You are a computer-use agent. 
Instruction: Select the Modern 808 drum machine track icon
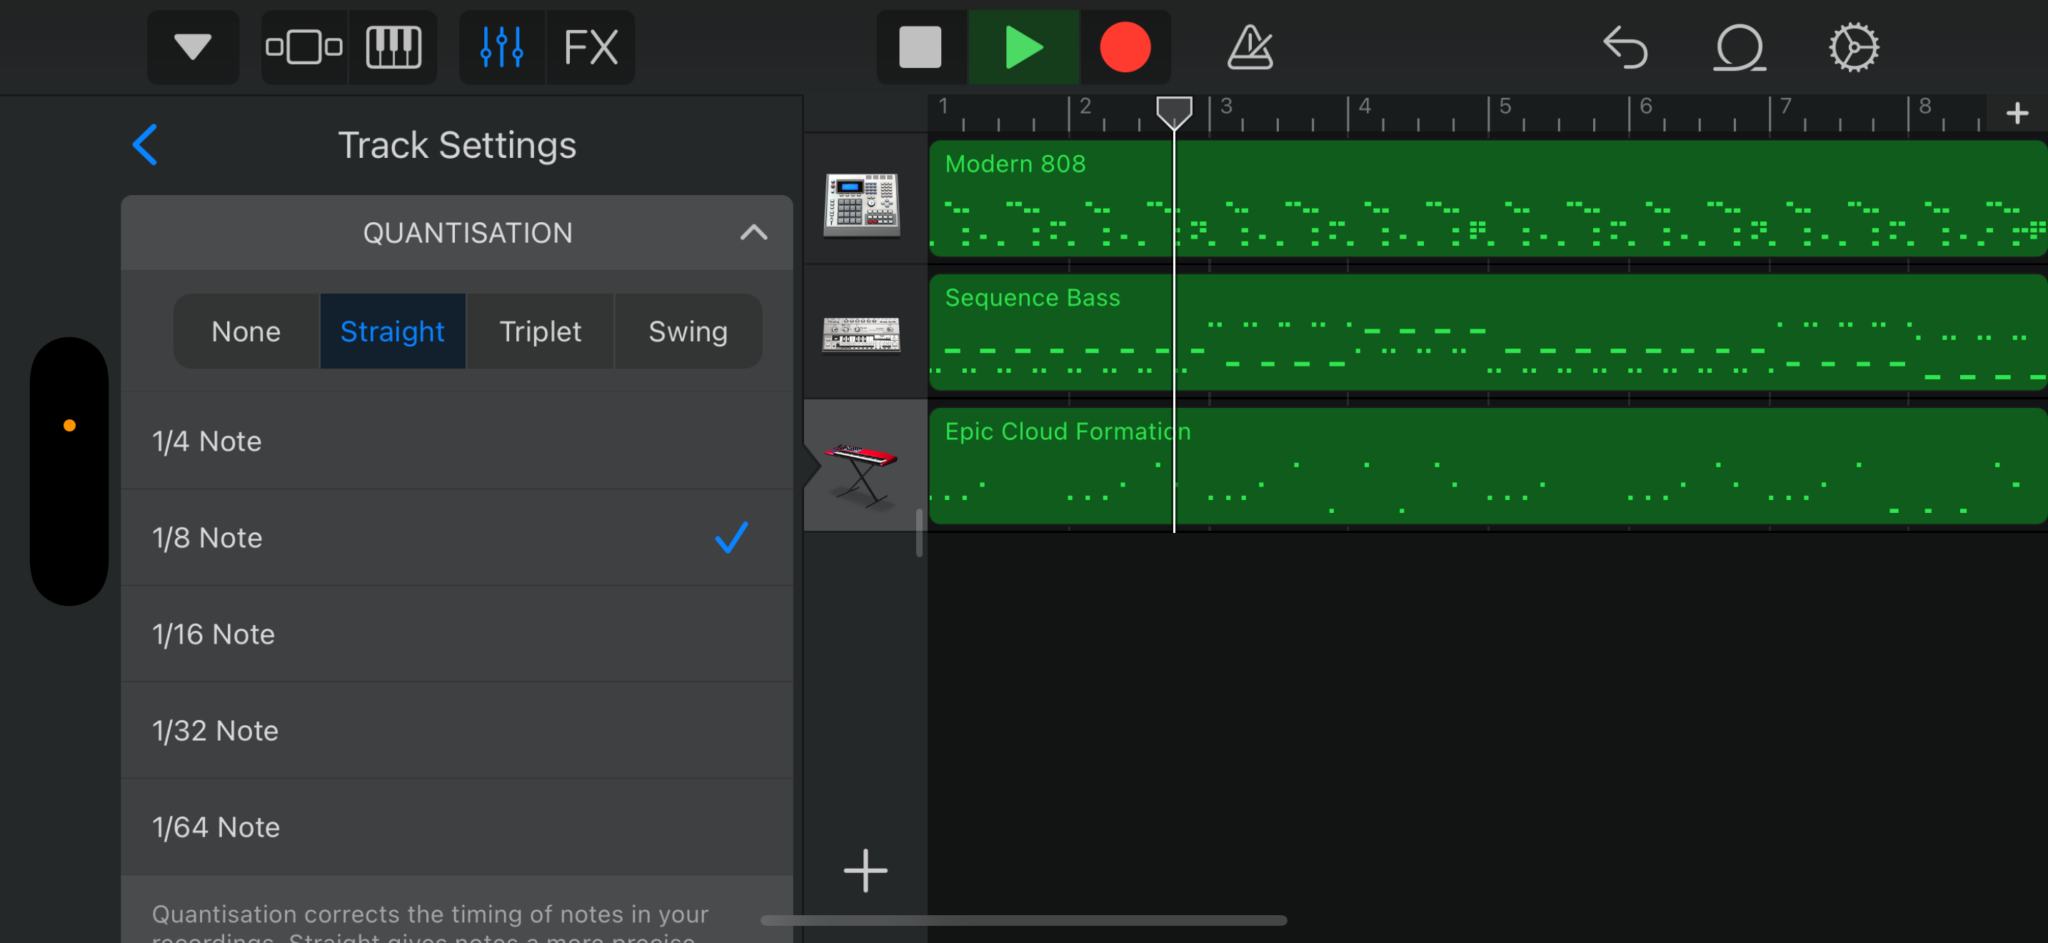pyautogui.click(x=864, y=203)
